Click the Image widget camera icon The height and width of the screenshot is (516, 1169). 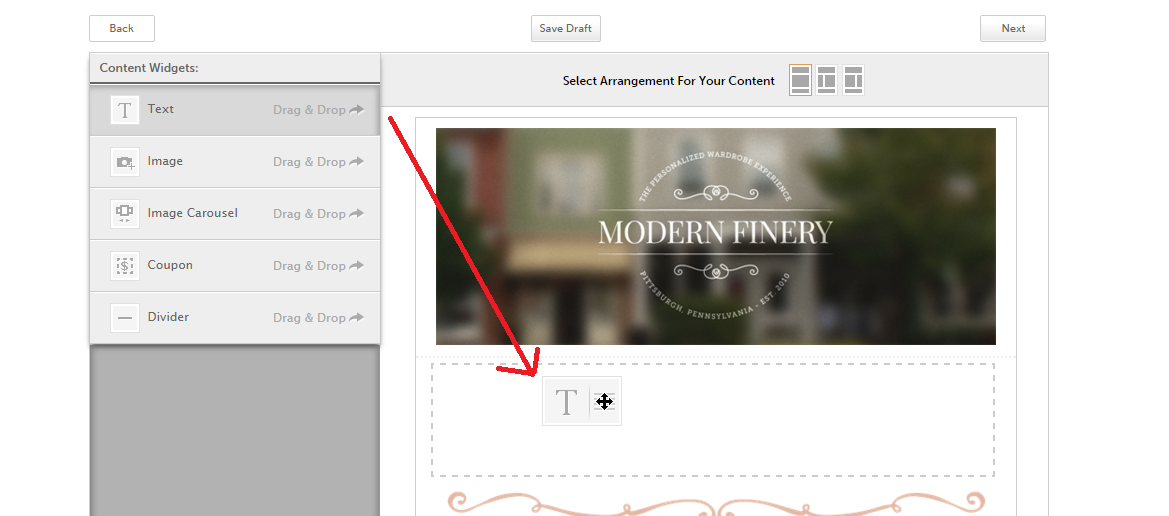pyautogui.click(x=124, y=162)
